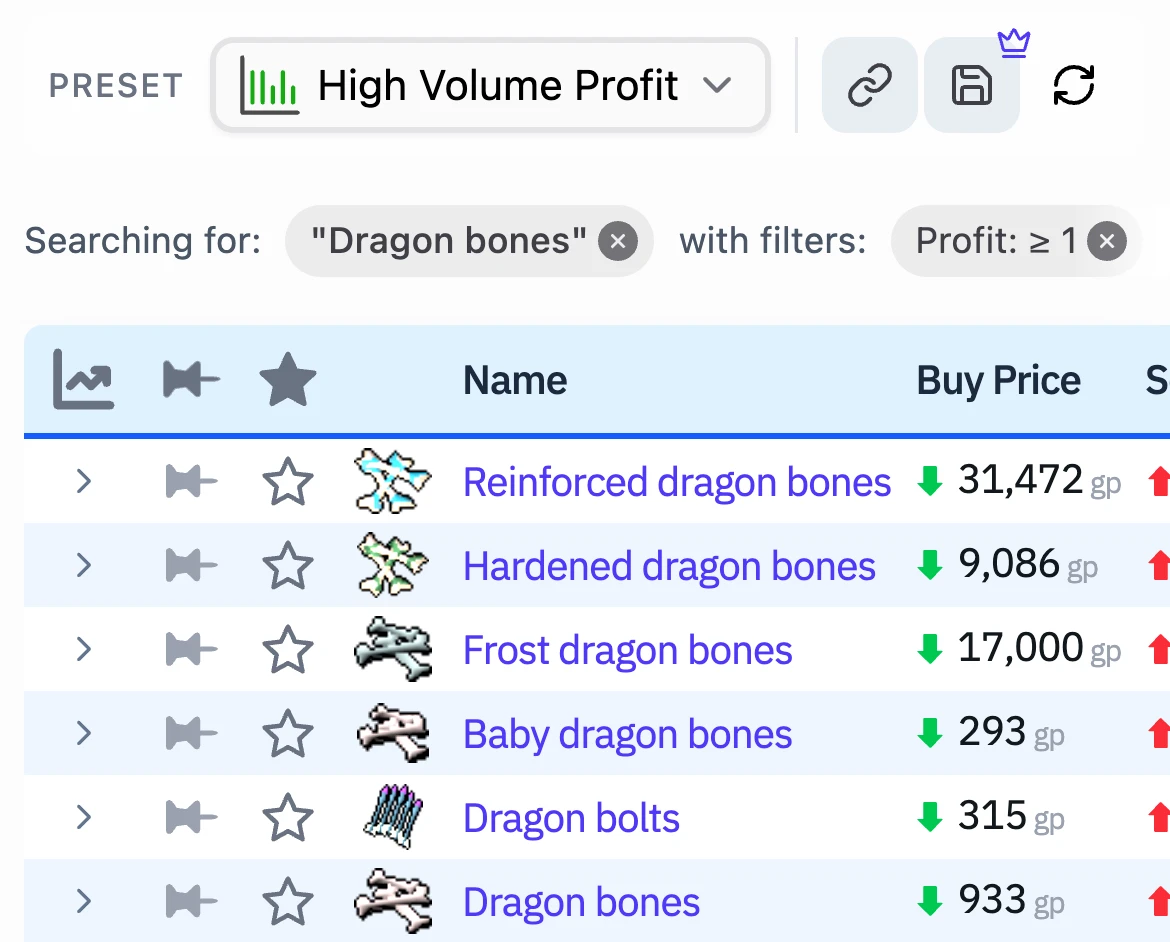Click the 315 gp buy price
1170x942 pixels.
click(x=1011, y=816)
